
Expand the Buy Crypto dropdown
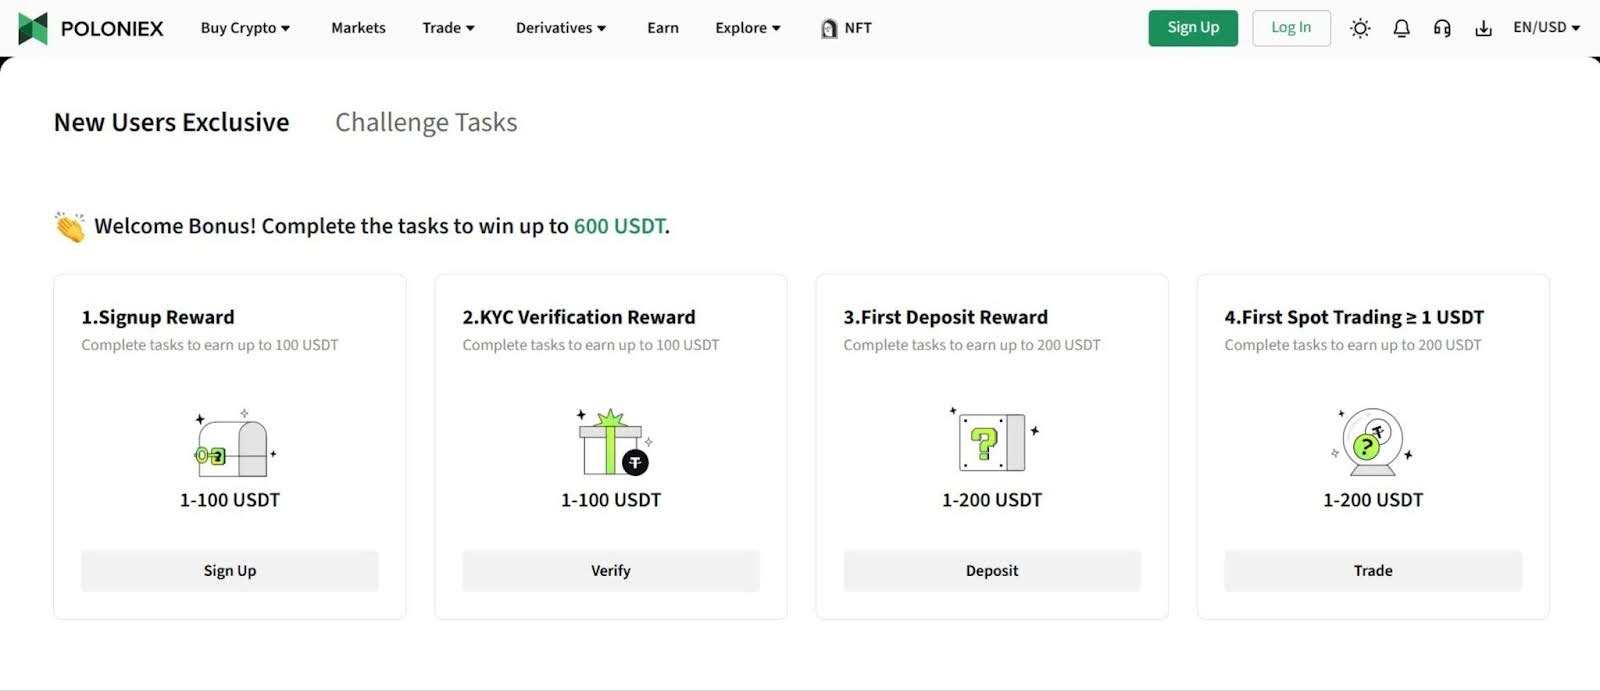click(245, 28)
